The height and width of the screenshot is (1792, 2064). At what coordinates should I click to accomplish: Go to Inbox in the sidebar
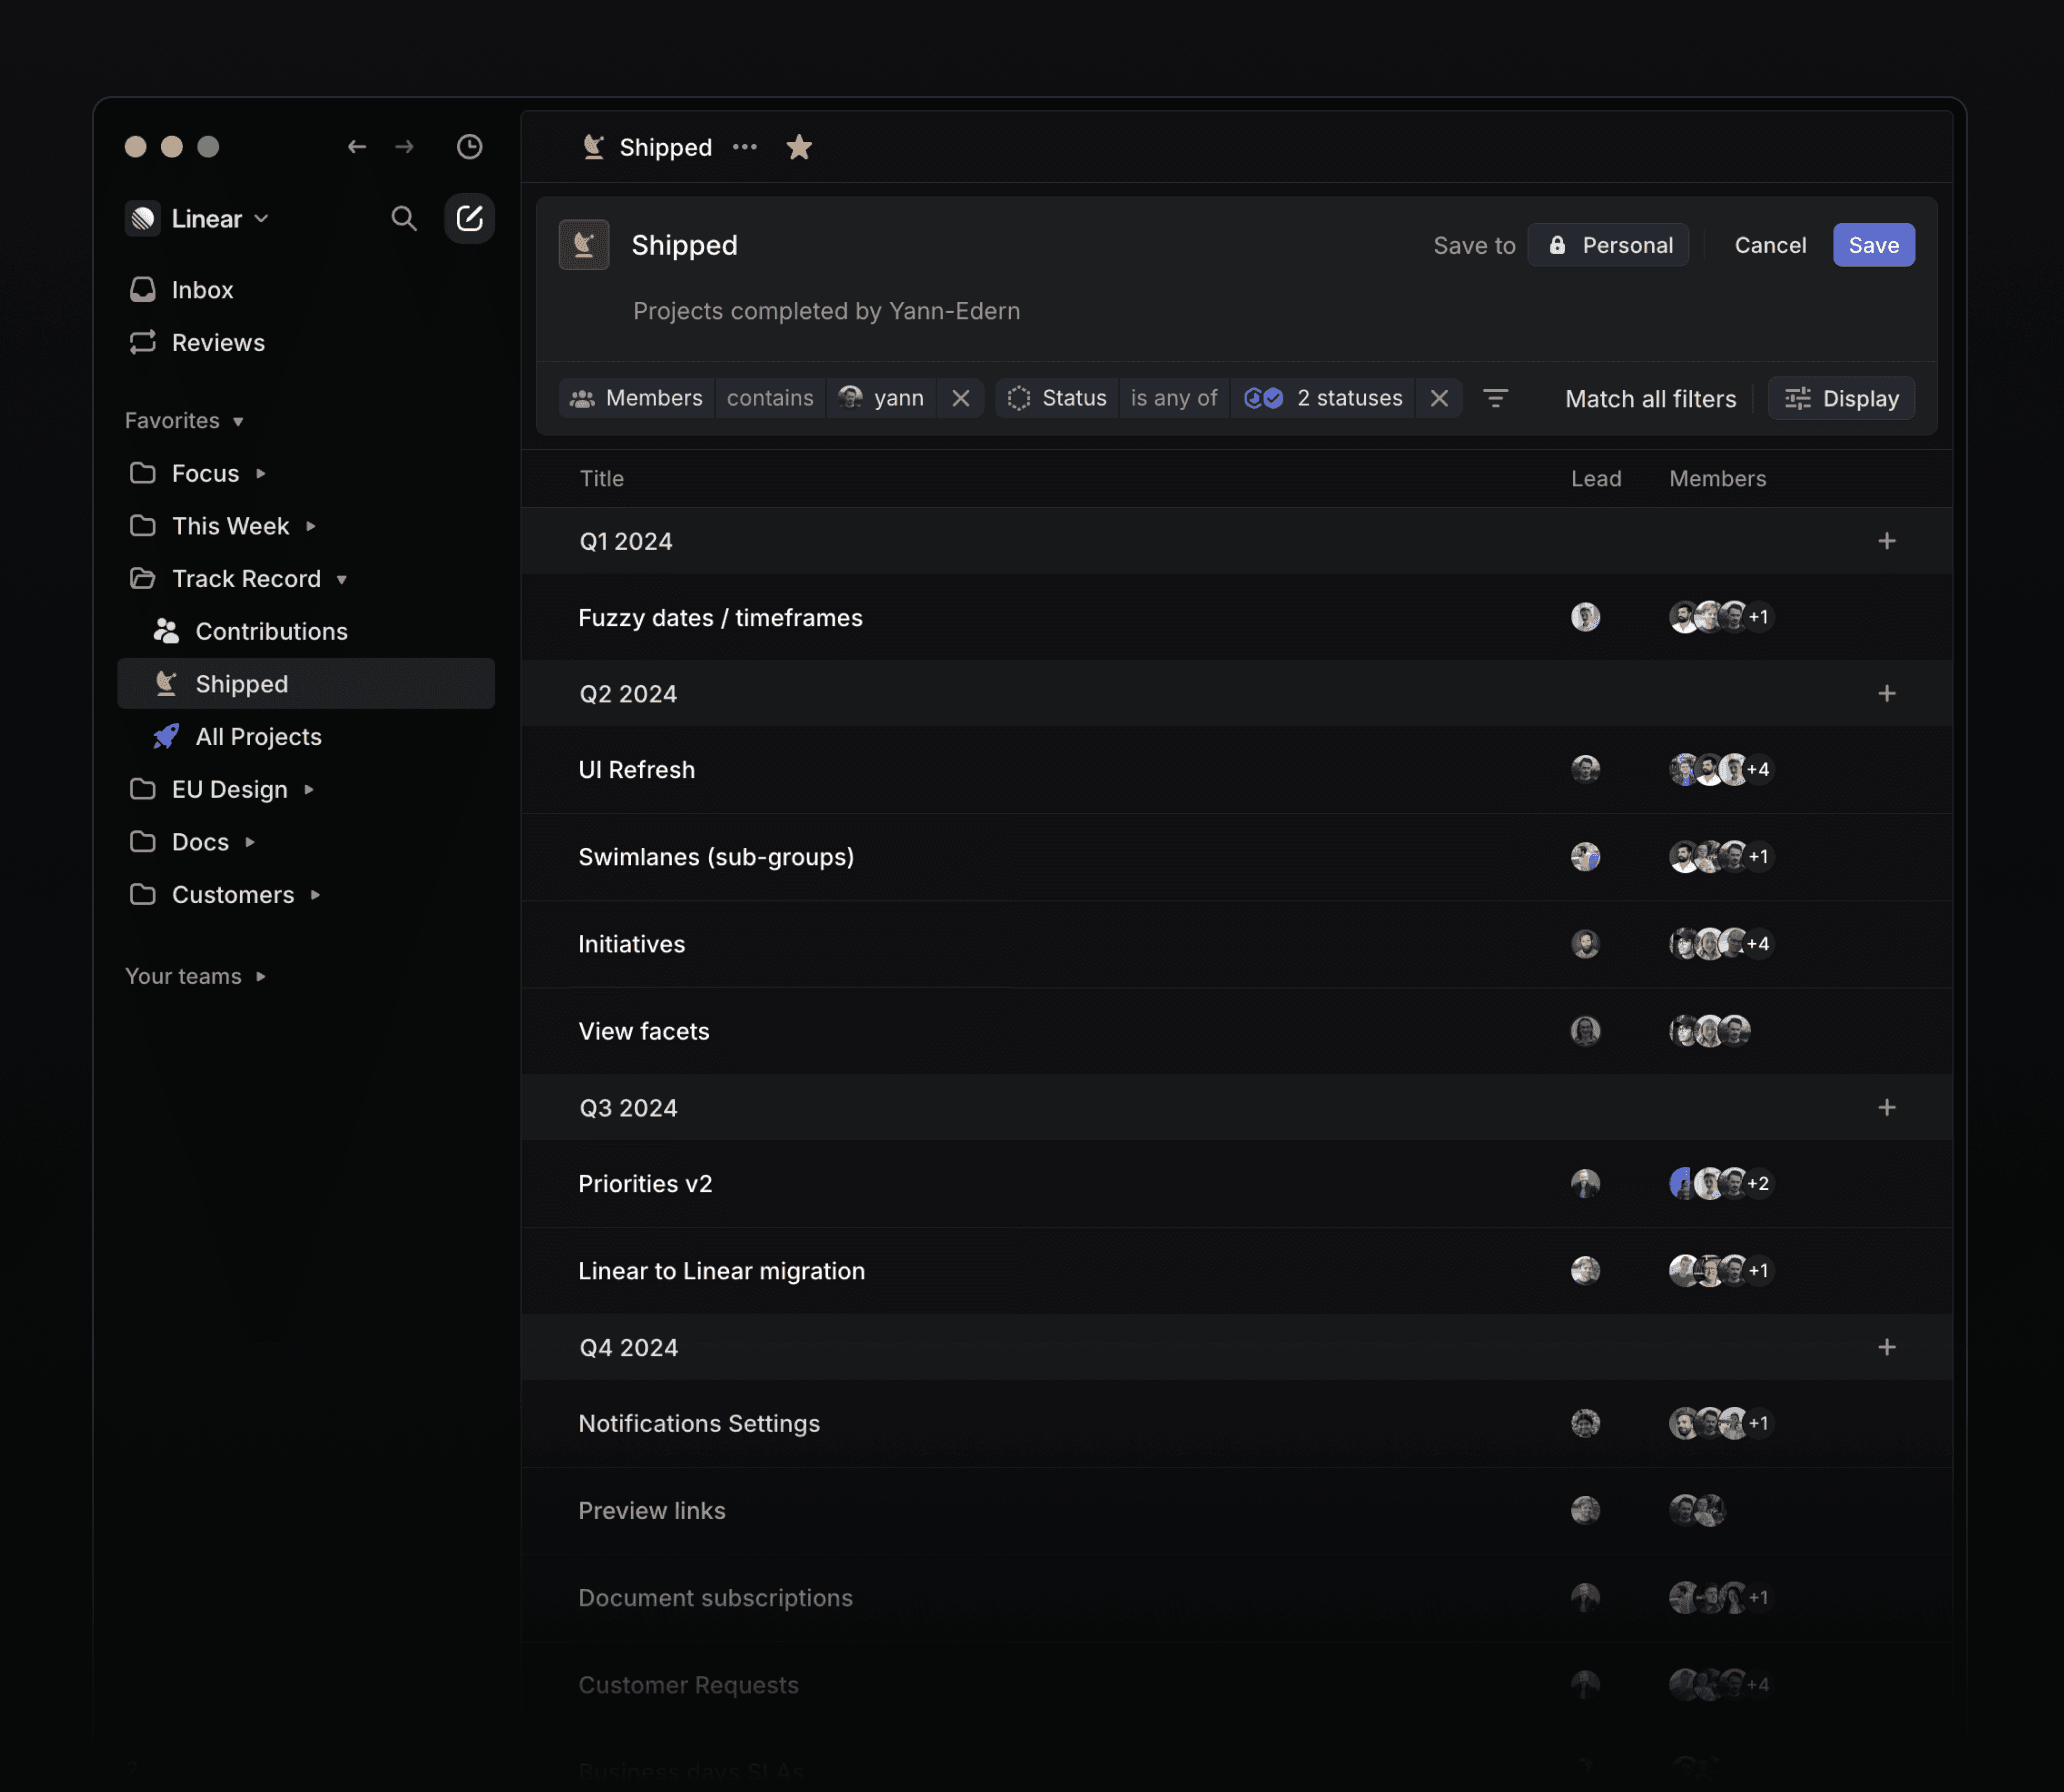pyautogui.click(x=201, y=290)
